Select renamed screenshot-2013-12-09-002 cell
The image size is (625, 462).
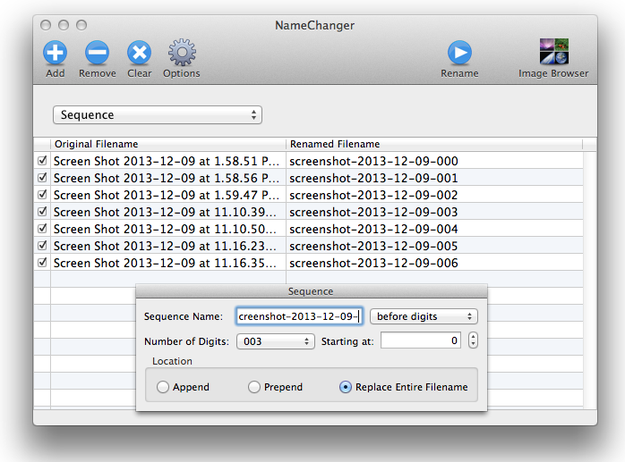click(x=434, y=195)
